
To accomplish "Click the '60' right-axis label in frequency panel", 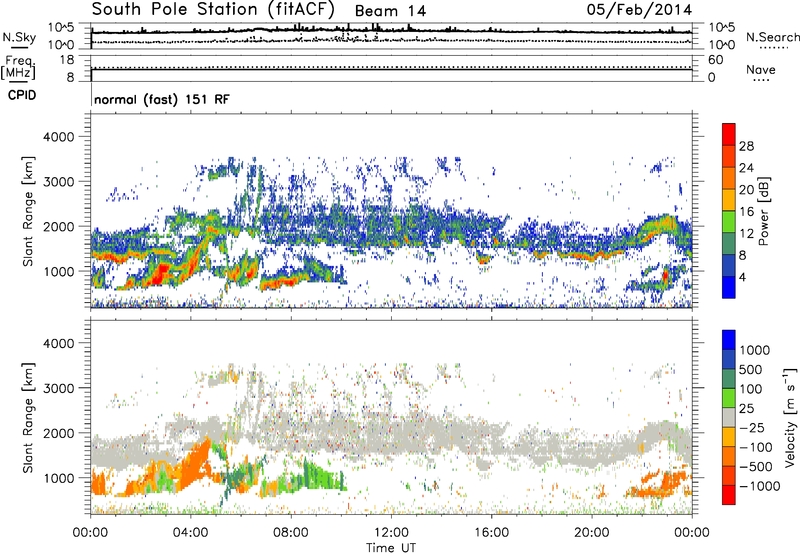I will click(715, 60).
